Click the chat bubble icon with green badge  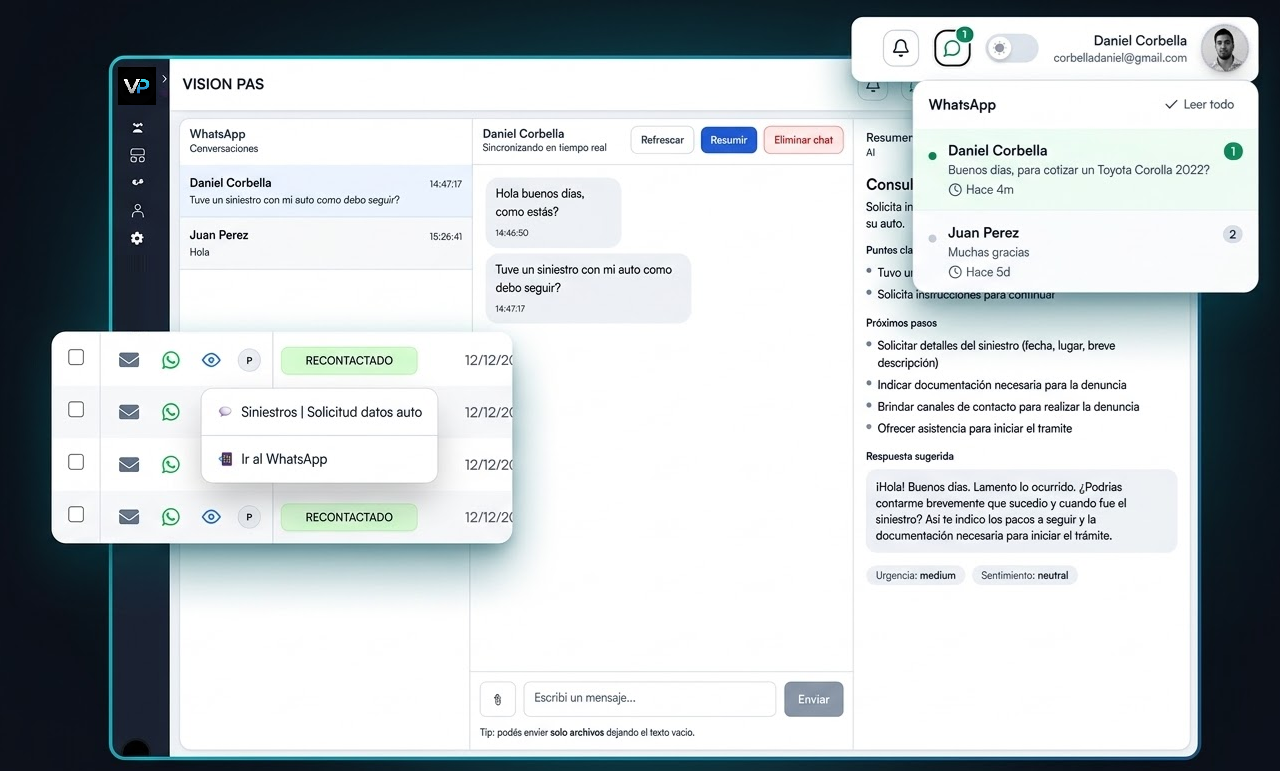(x=951, y=47)
